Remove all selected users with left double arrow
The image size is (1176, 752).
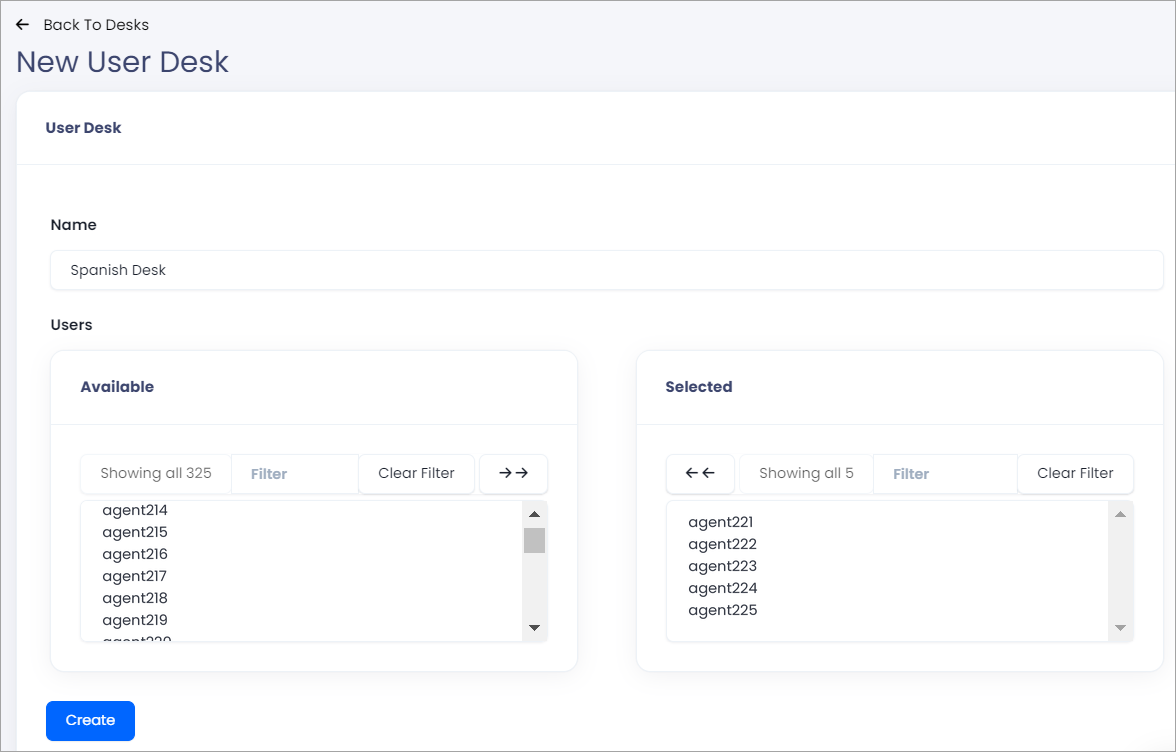click(700, 473)
